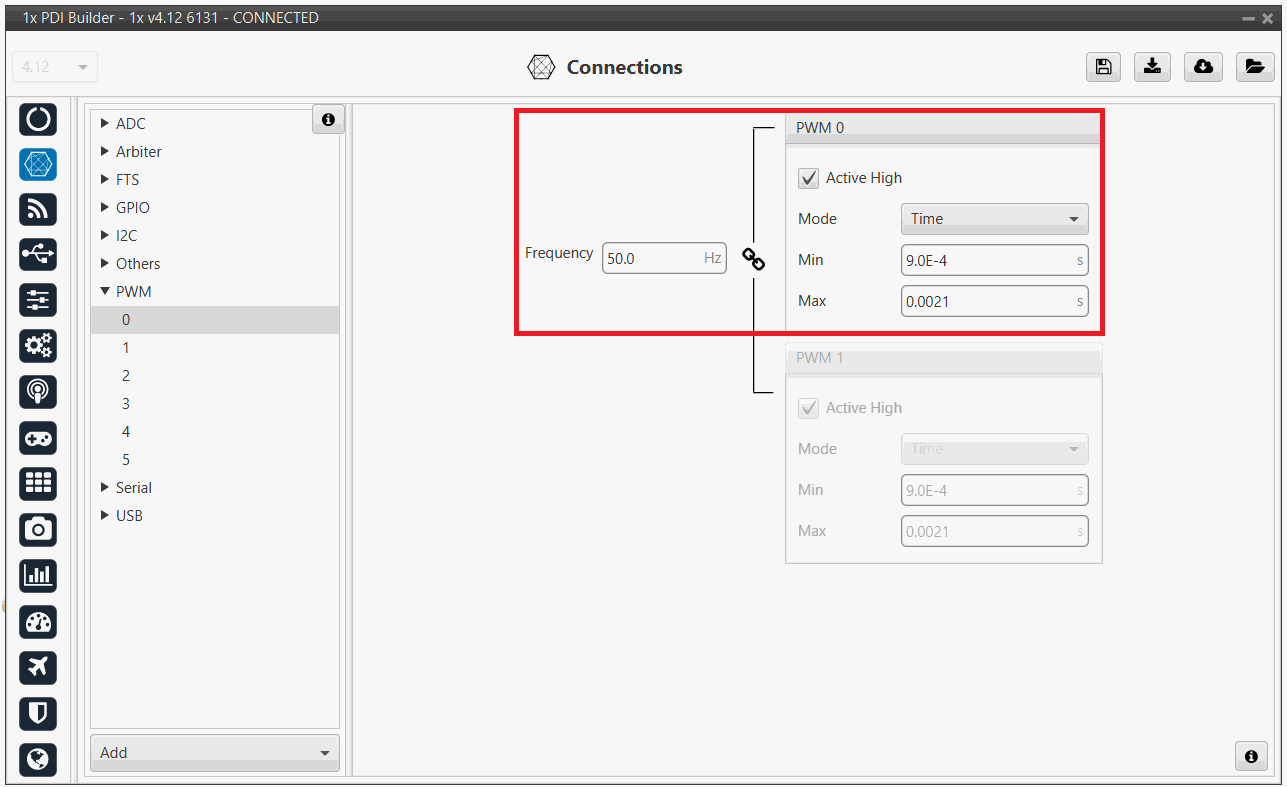Open the globe icon in sidebar

pyautogui.click(x=38, y=759)
